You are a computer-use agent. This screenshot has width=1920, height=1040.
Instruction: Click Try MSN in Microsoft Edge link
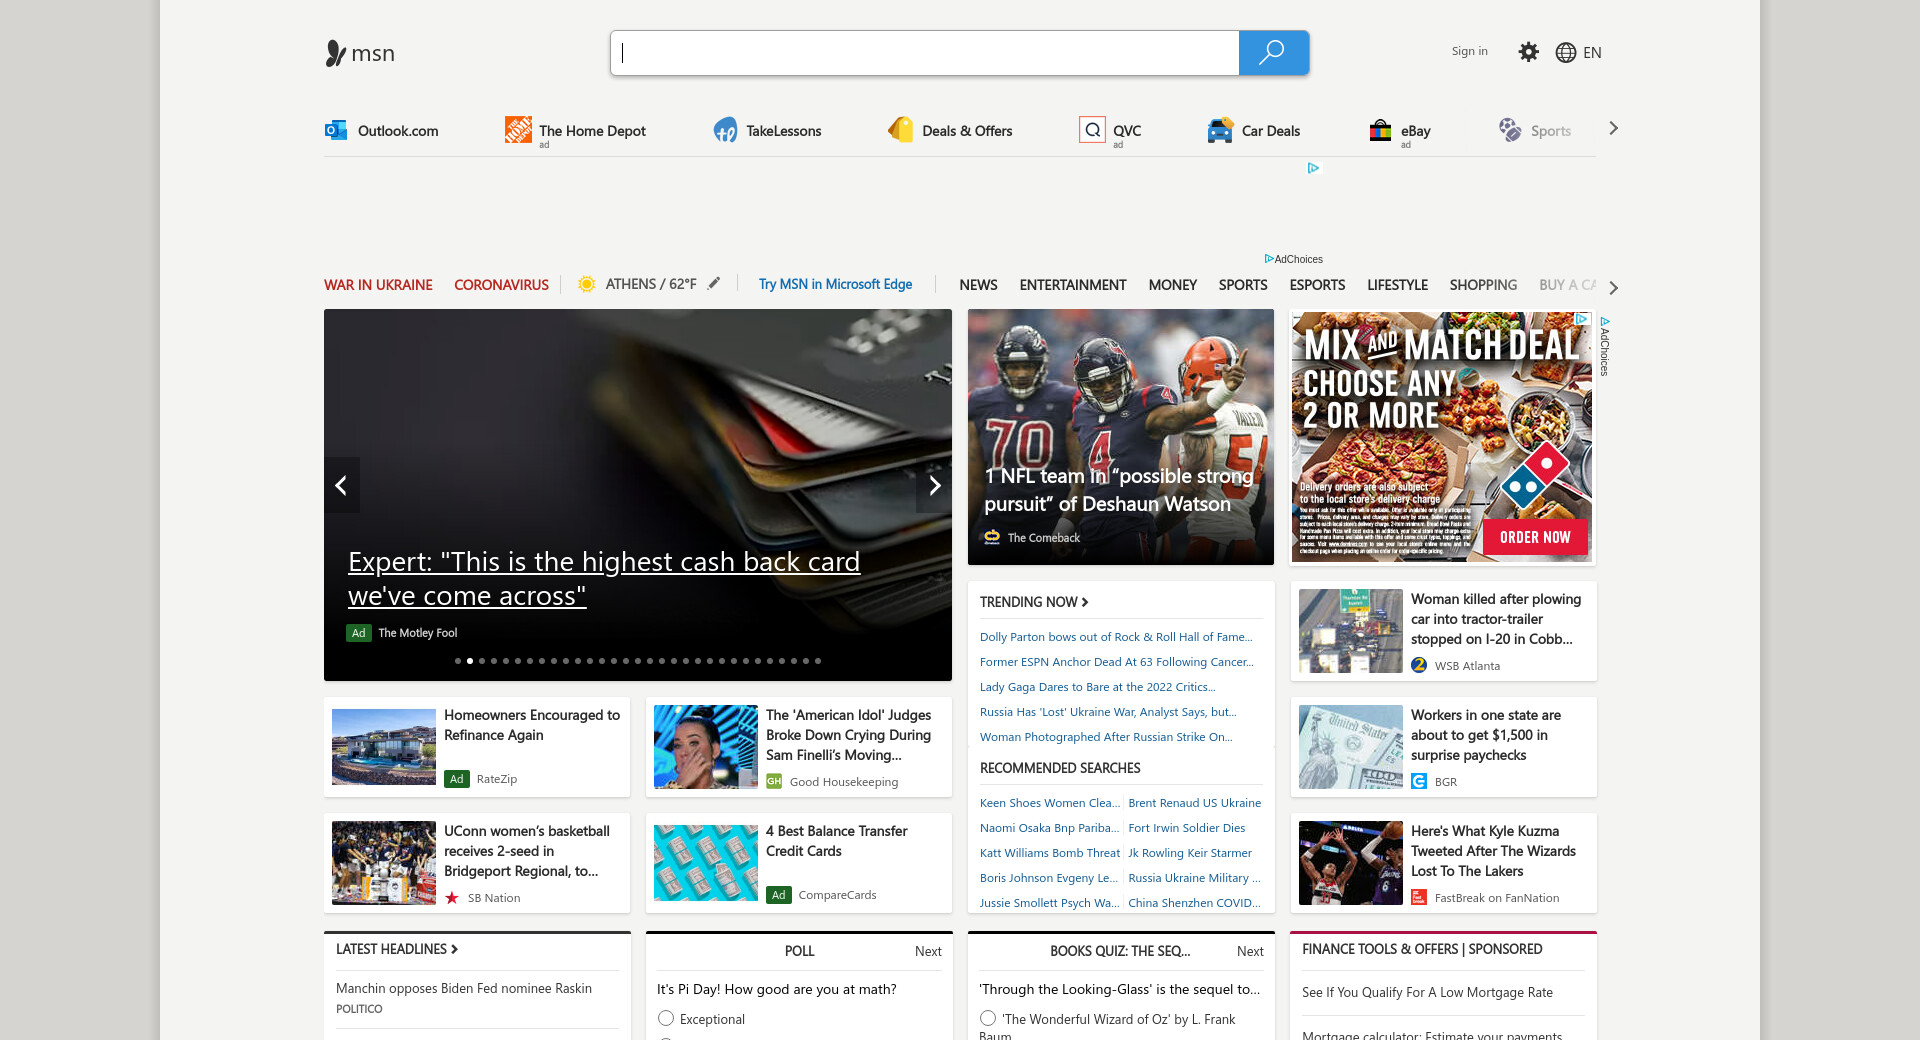click(835, 284)
